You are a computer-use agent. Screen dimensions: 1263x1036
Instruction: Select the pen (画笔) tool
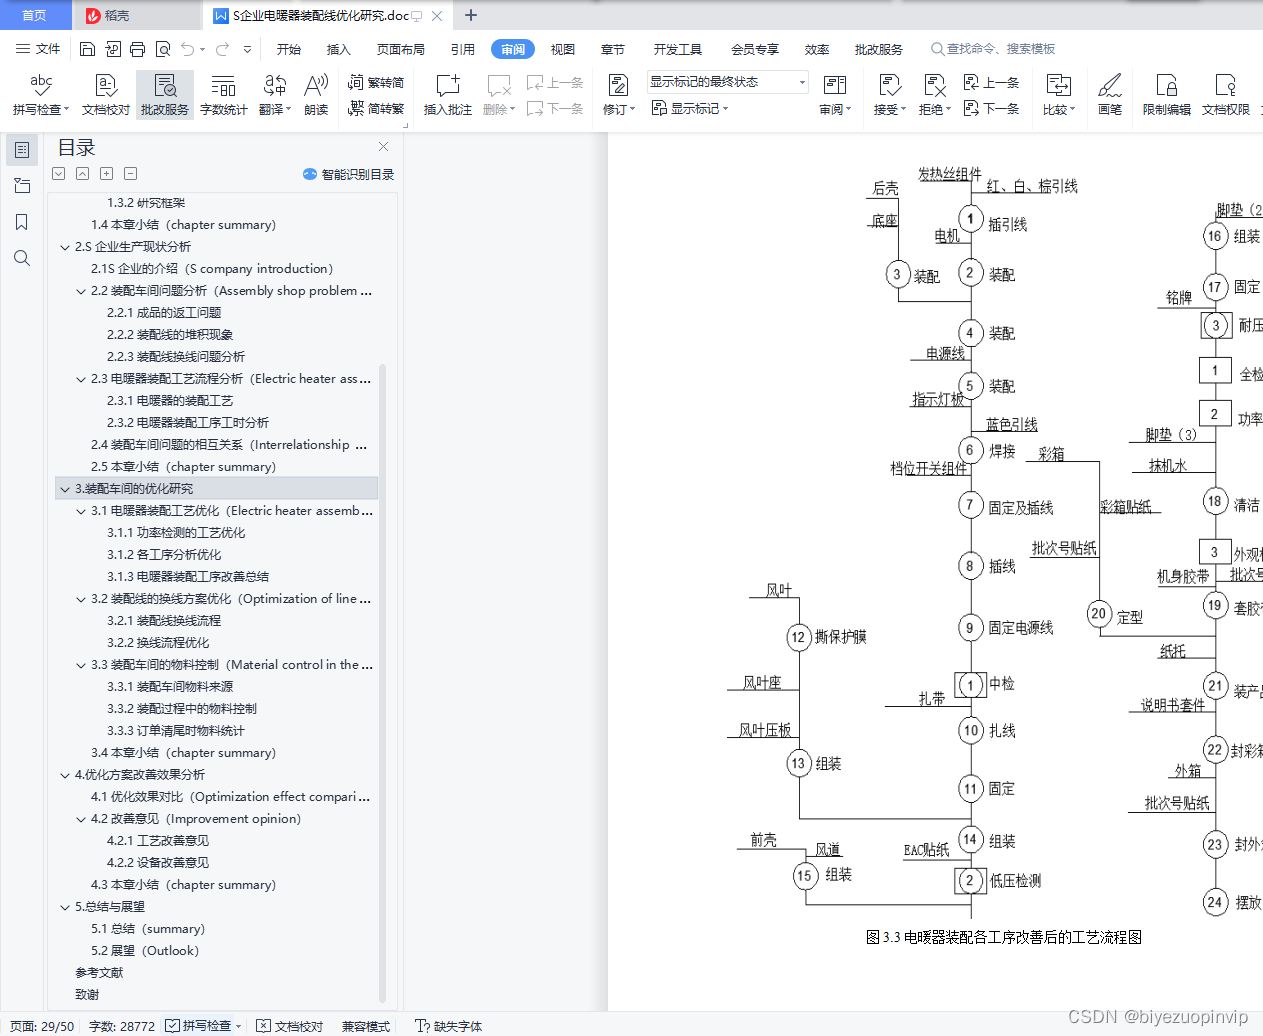coord(1110,95)
